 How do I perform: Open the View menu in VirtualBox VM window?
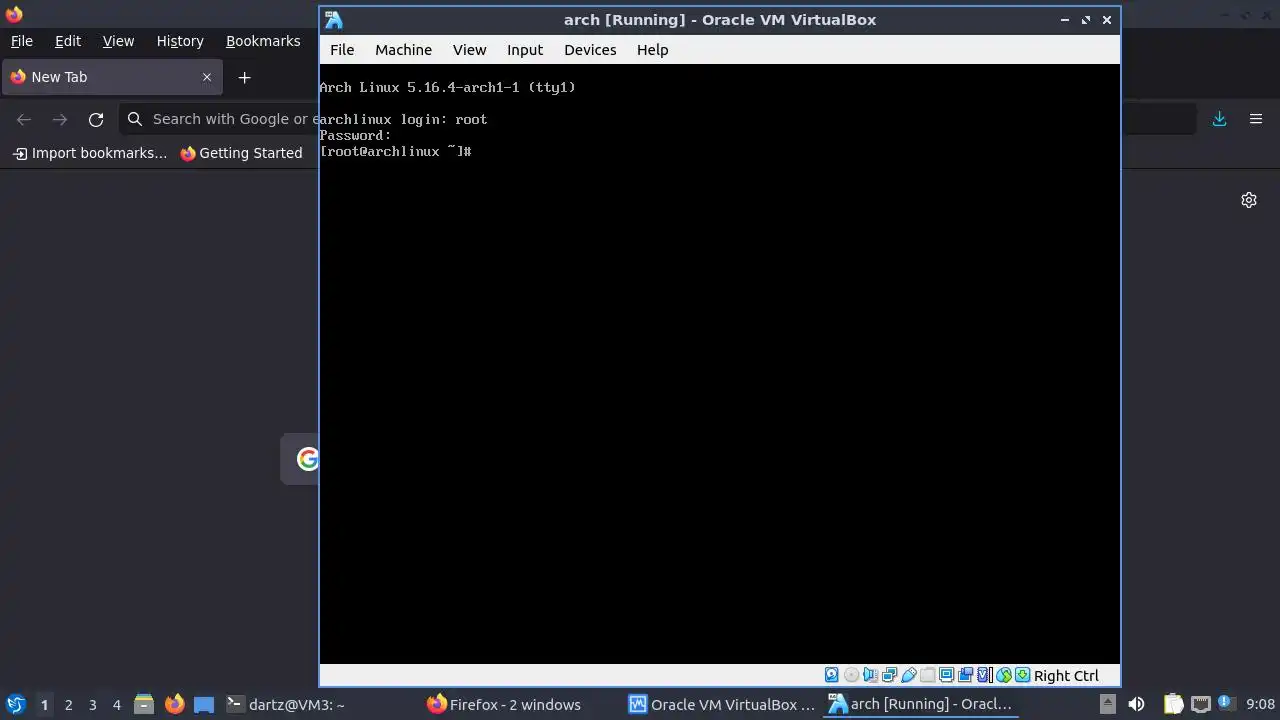[x=469, y=50]
